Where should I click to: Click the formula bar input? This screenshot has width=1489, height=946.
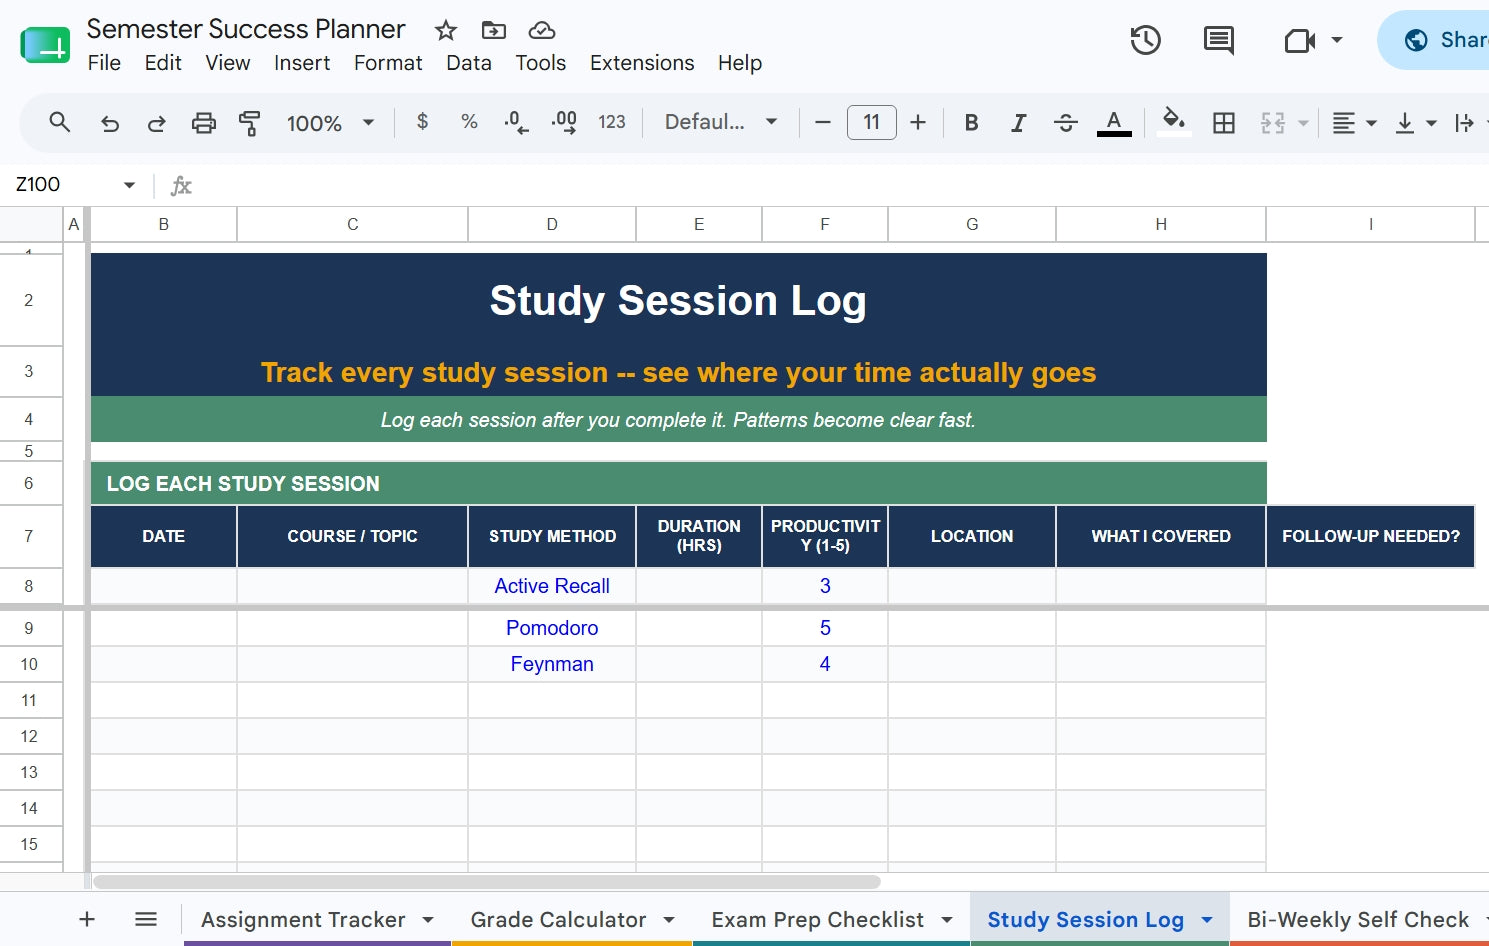pos(840,185)
